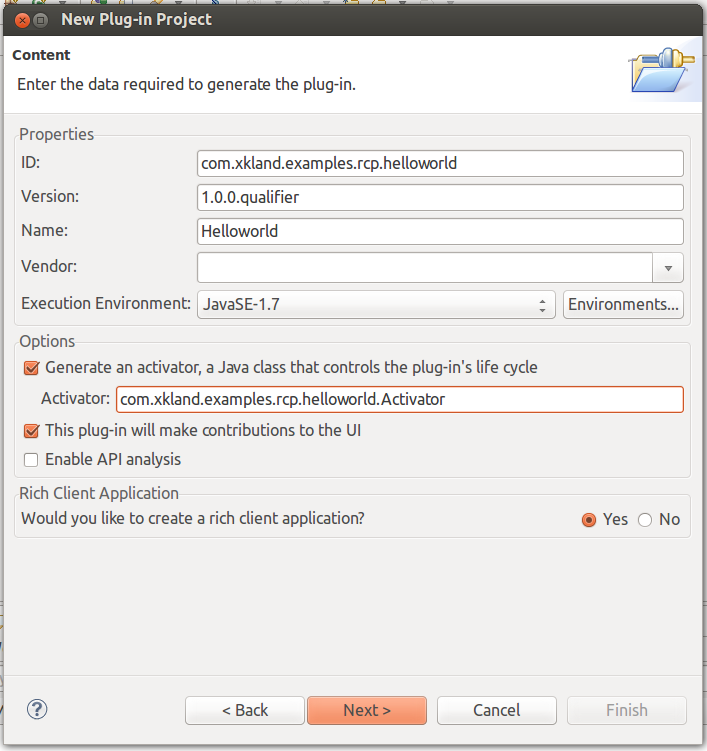Screen dimensions: 707x751
Task: Click 'Enter the data required' description text
Action: coord(186,84)
